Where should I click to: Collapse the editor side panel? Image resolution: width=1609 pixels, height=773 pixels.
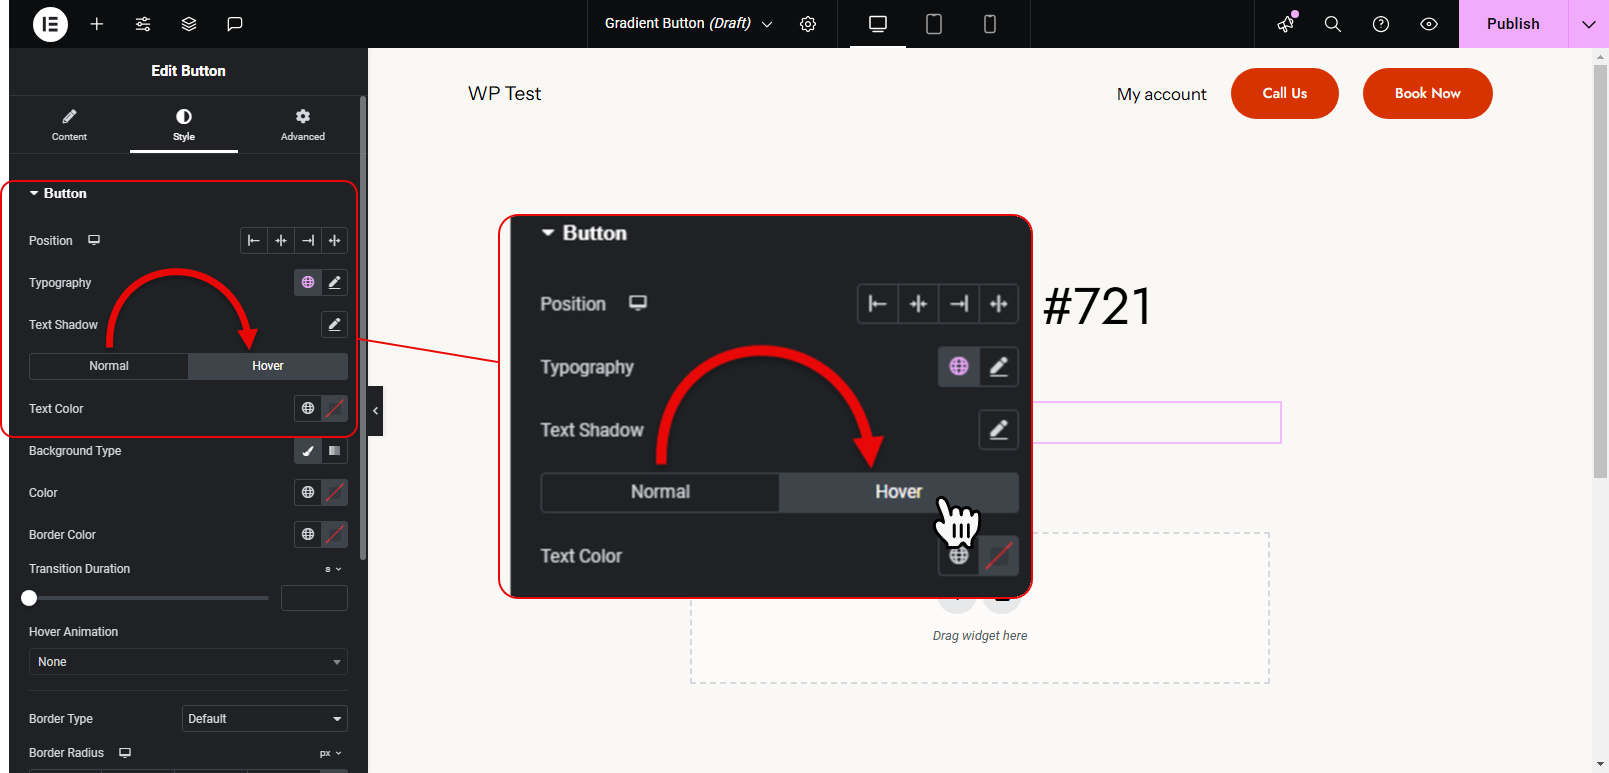coord(375,411)
